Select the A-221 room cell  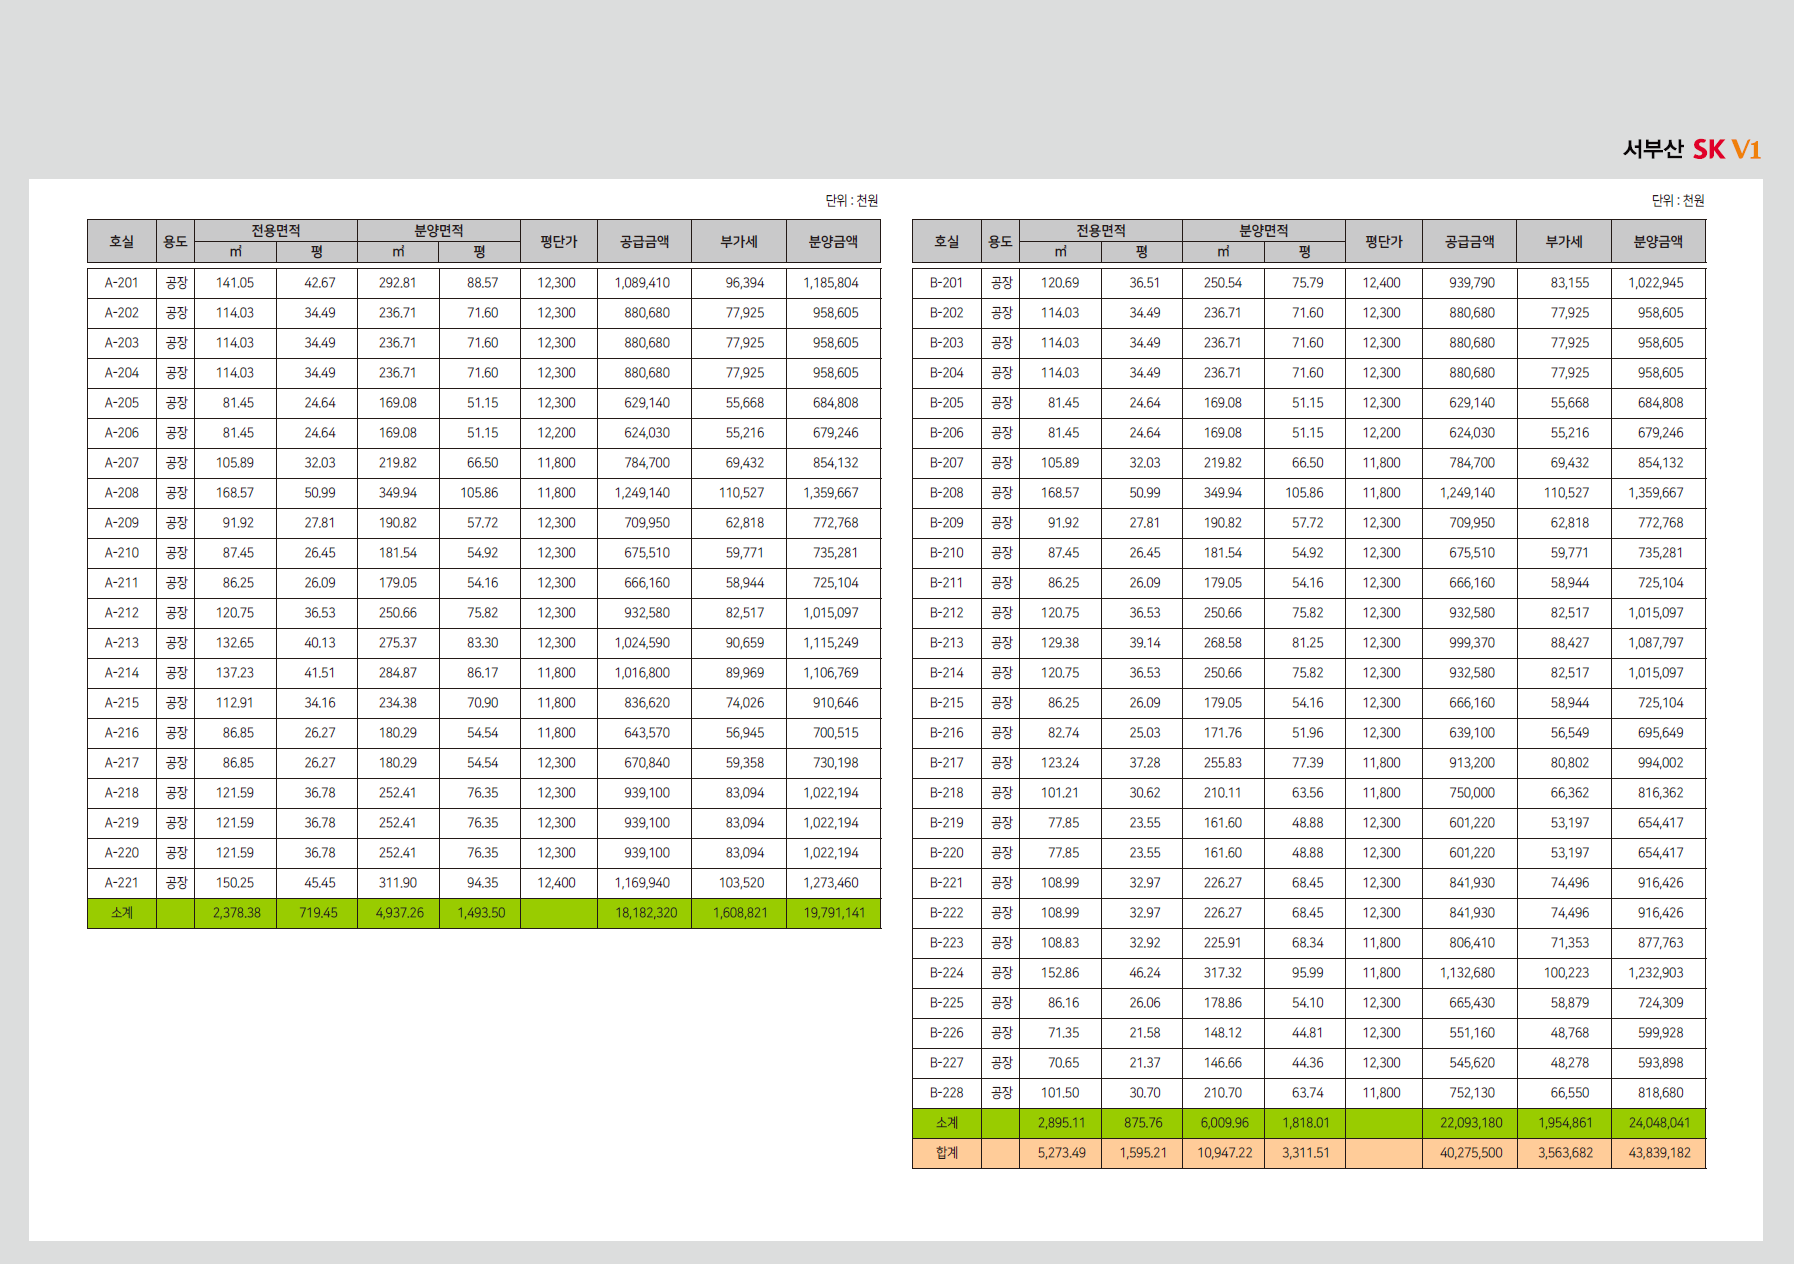pos(122,883)
